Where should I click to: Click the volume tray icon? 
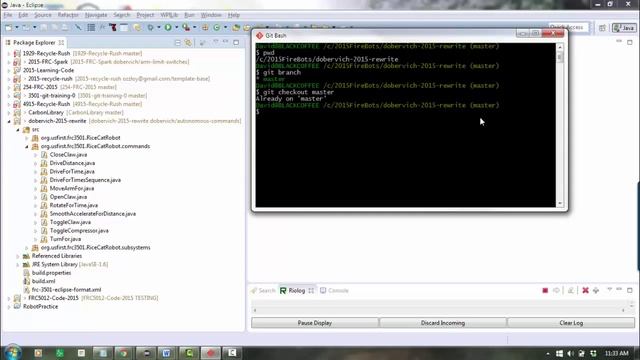pos(571,353)
